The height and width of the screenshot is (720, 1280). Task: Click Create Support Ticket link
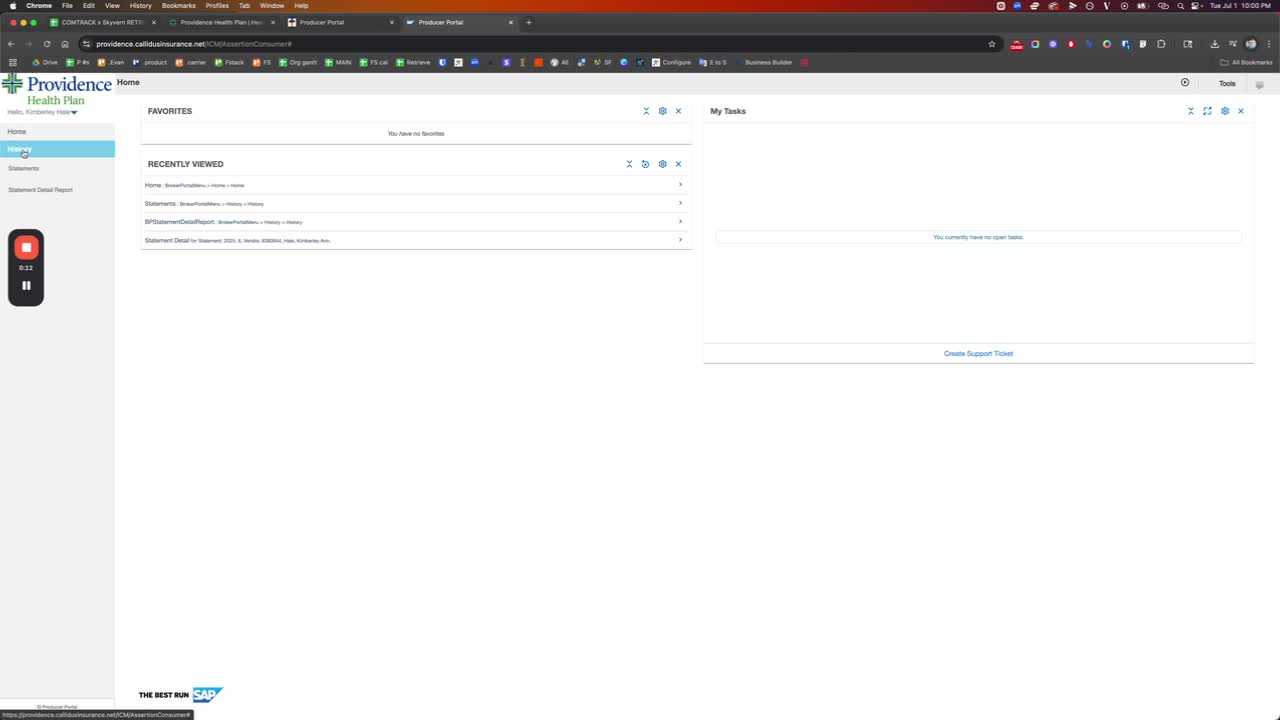[978, 353]
